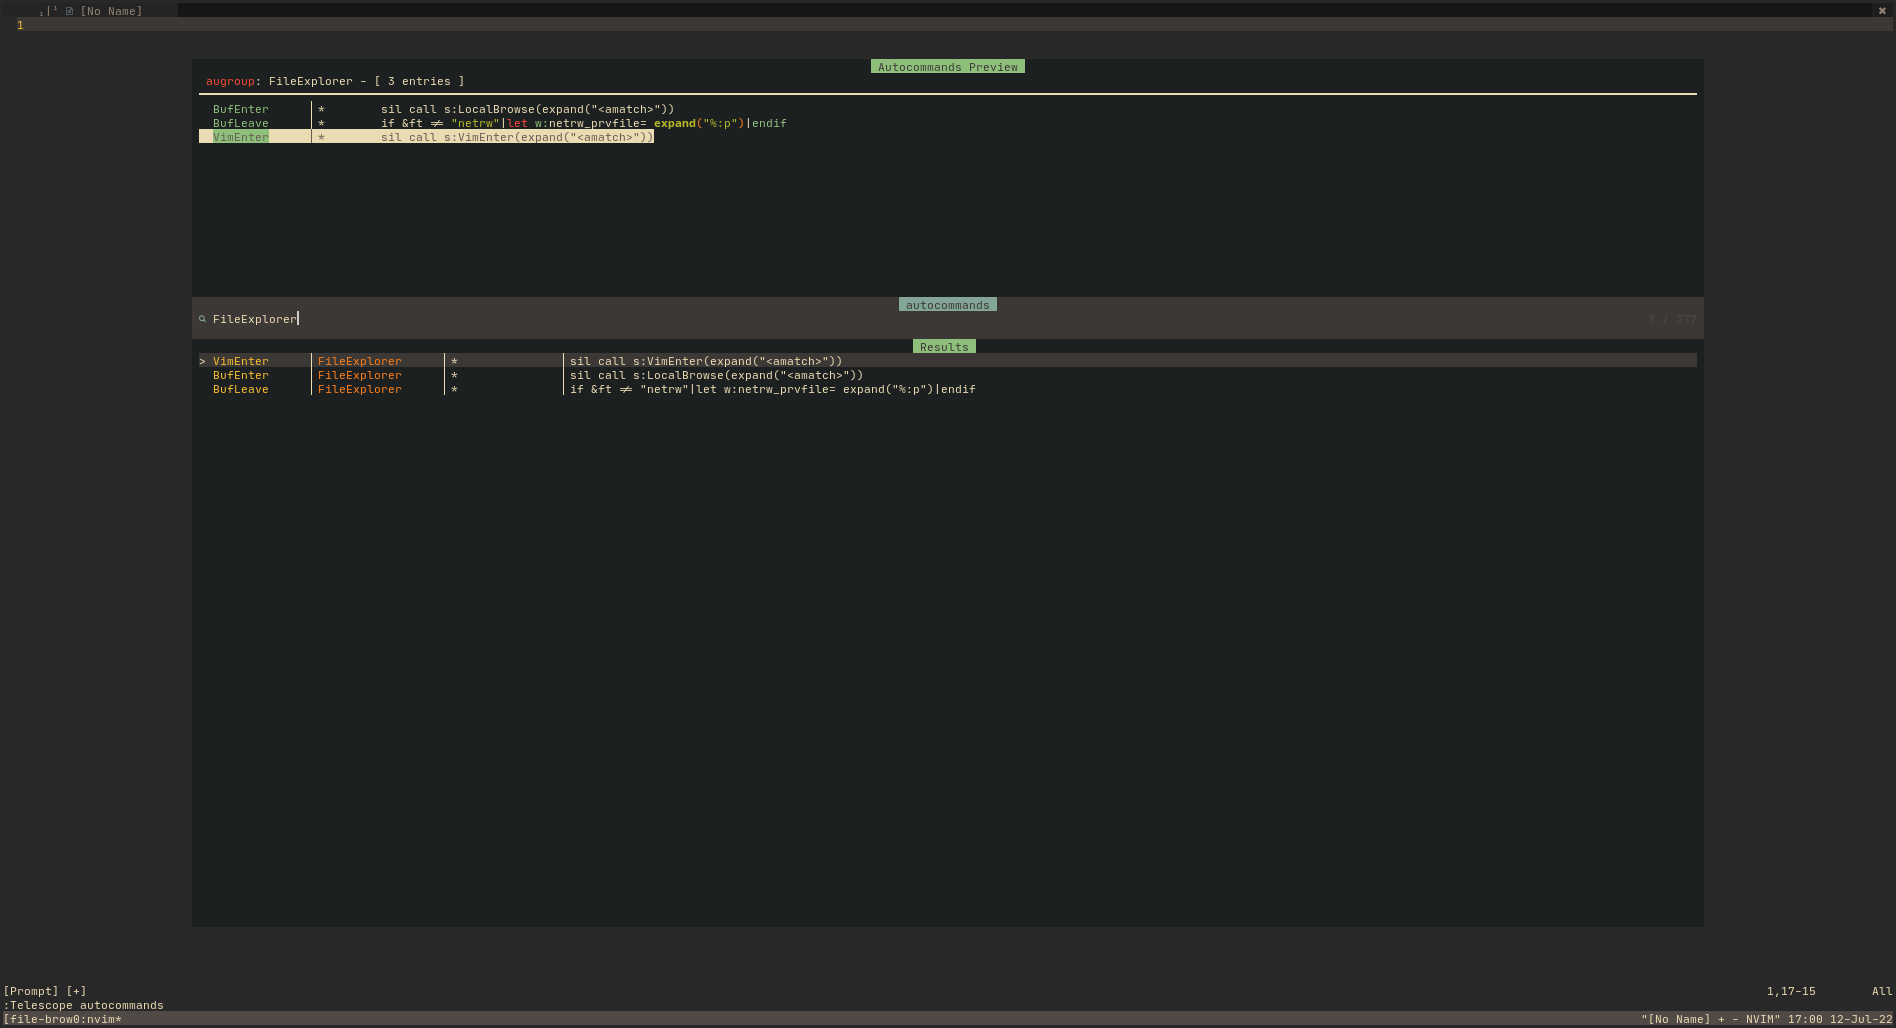Click the tmux clock 17:00 12-Jul-22
The height and width of the screenshot is (1028, 1896).
[1840, 1019]
